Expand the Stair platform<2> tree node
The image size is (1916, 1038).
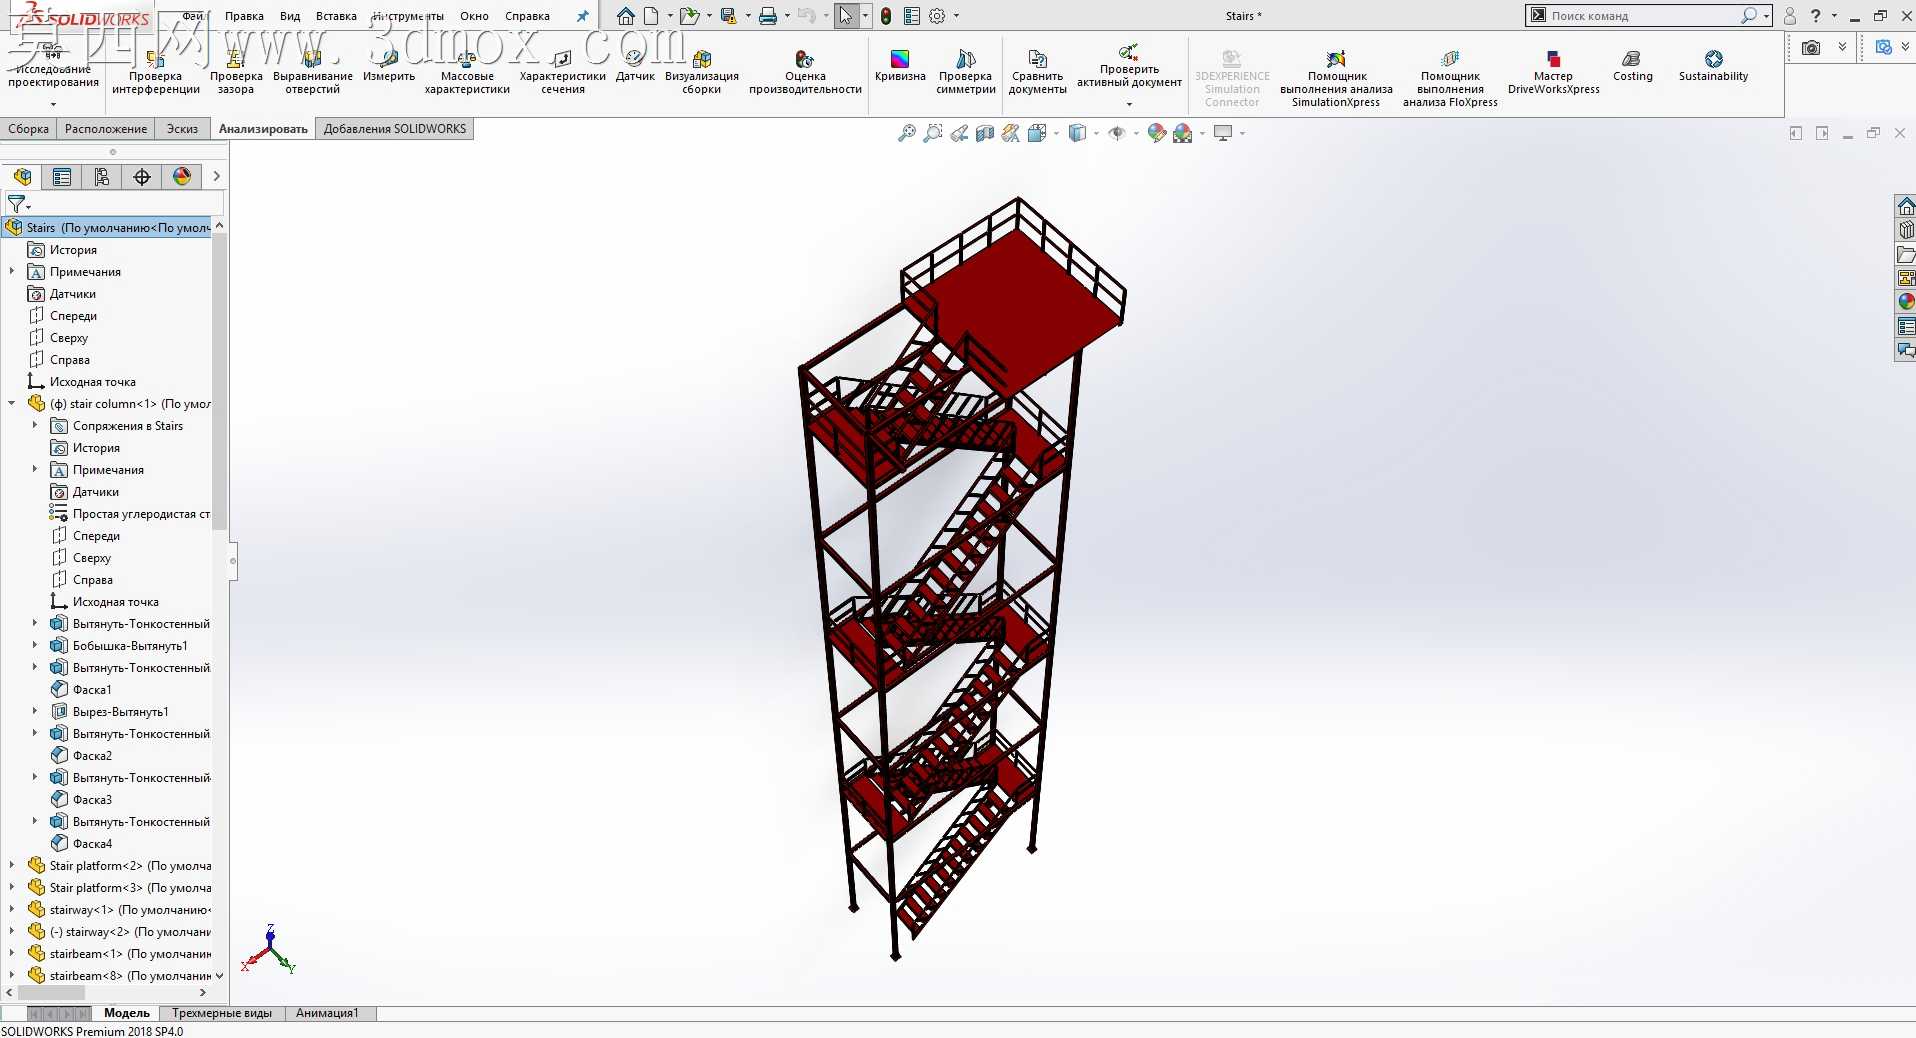12,865
